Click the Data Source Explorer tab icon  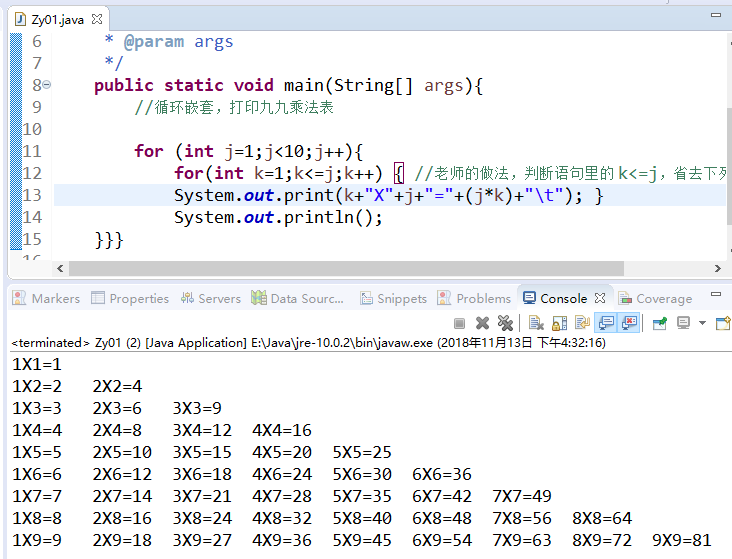coord(259,297)
